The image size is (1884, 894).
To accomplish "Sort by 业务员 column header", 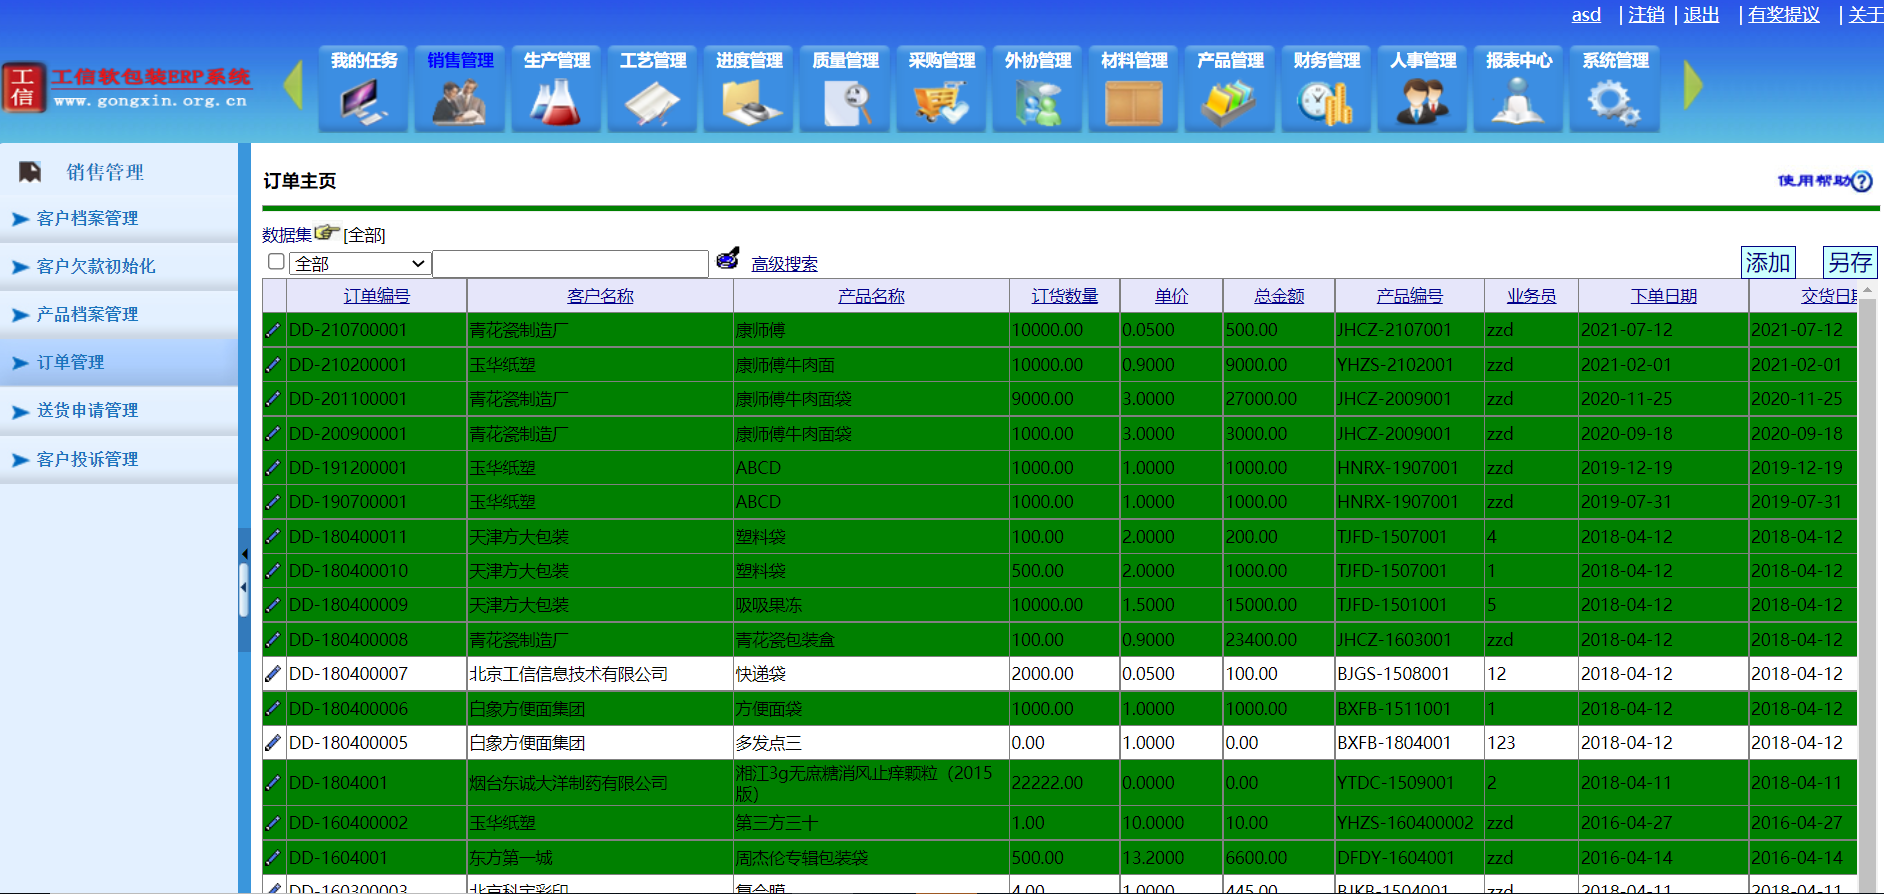I will point(1532,296).
